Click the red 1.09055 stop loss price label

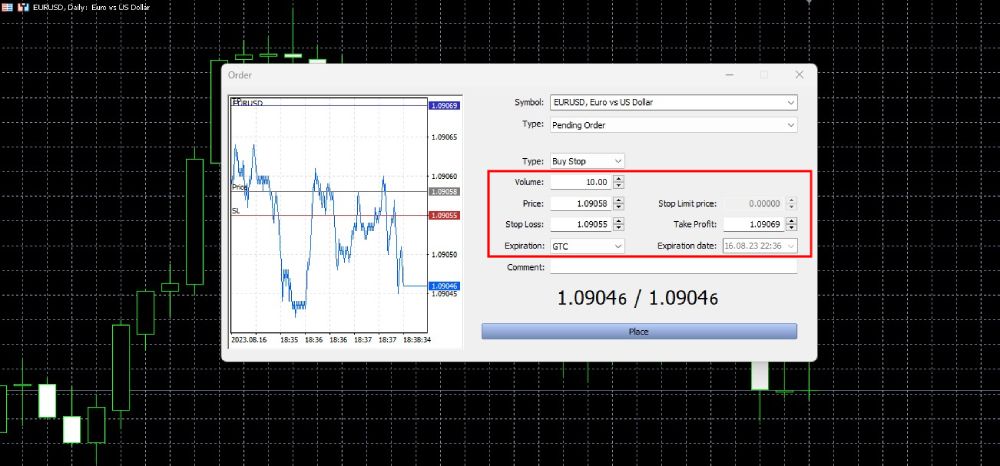pos(443,215)
